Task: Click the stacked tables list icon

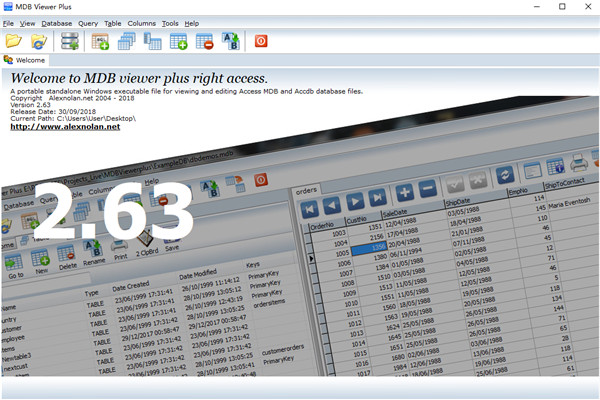Action: (x=127, y=41)
